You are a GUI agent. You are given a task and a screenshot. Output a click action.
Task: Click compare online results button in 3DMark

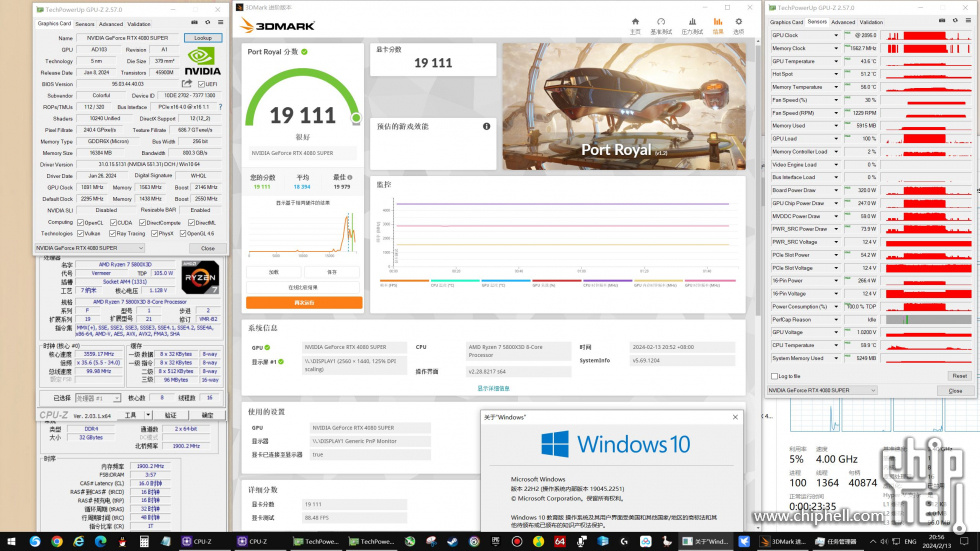[x=302, y=287]
